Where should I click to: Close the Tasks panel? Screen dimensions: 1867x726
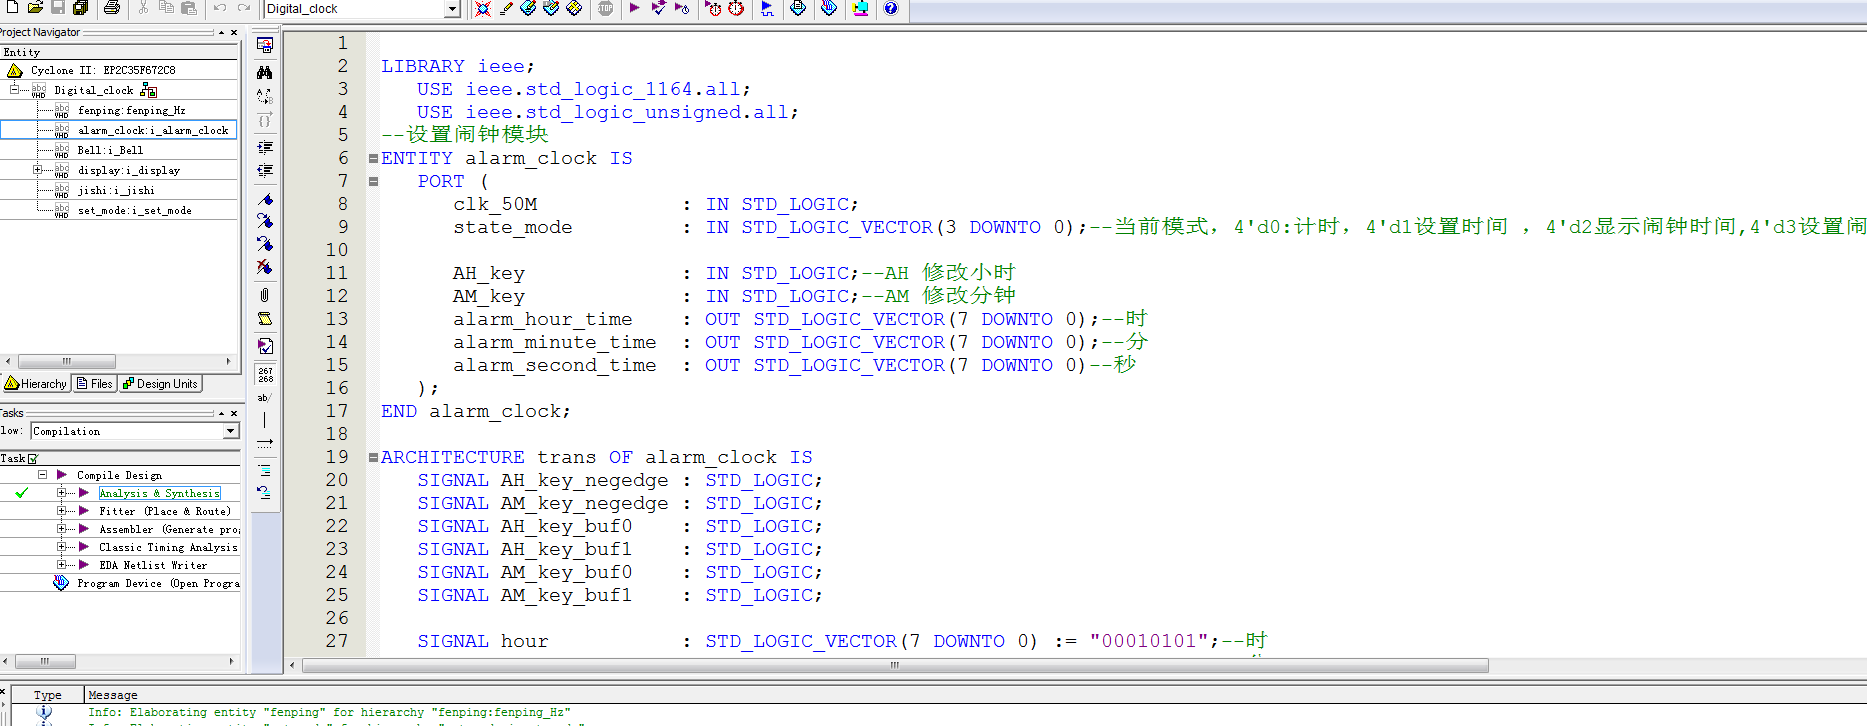coord(234,413)
